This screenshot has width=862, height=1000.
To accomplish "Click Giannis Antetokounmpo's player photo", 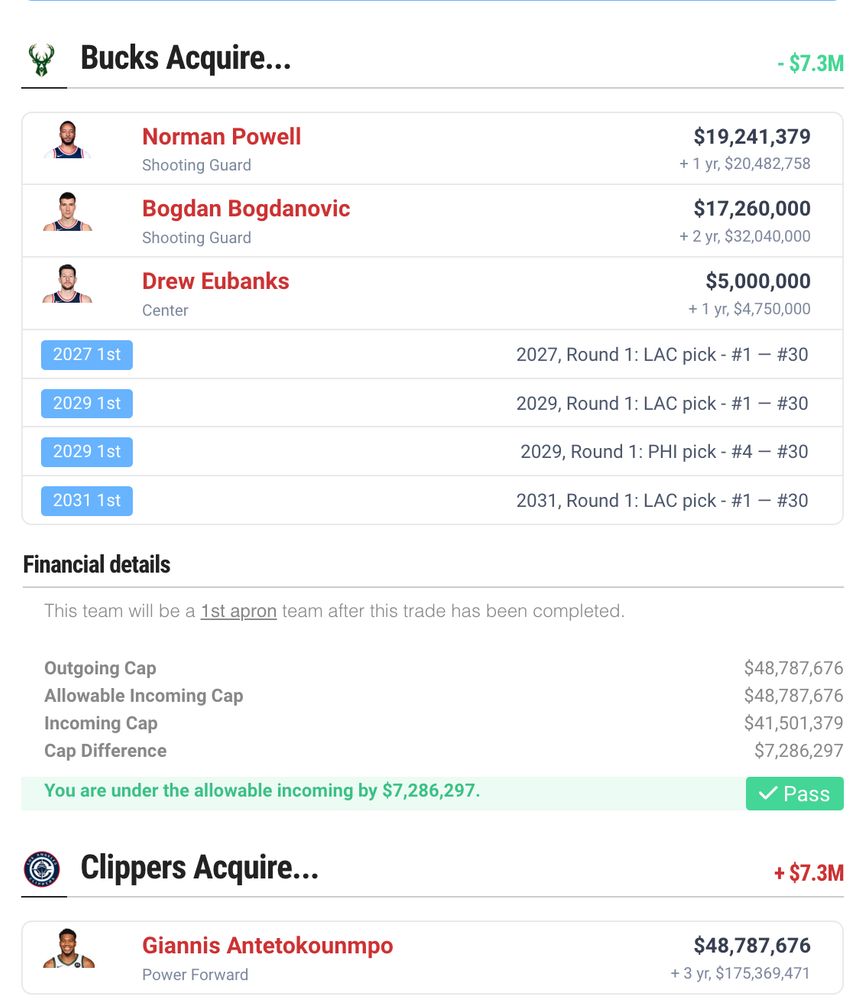I will [x=68, y=948].
